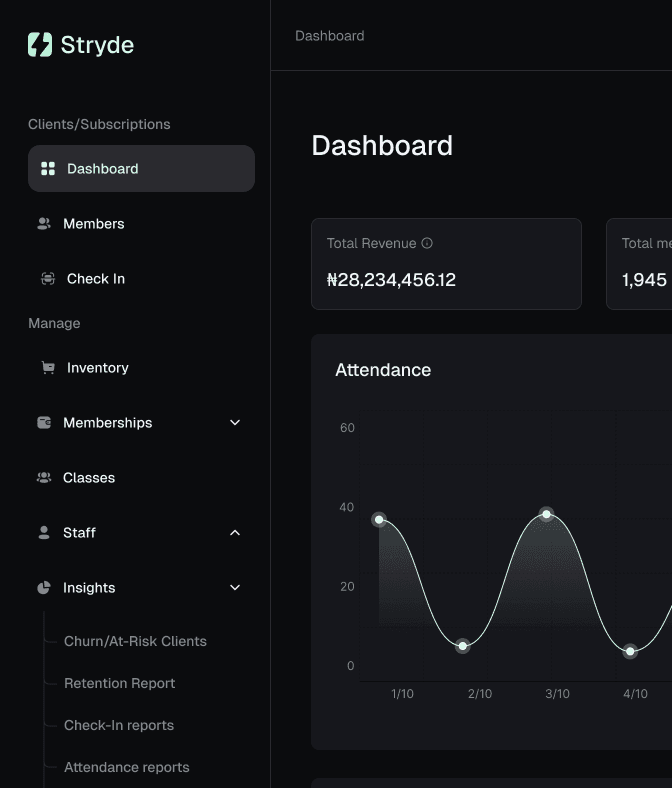Open Check-In reports under Insights
Screen dimensions: 672x788
(x=119, y=725)
